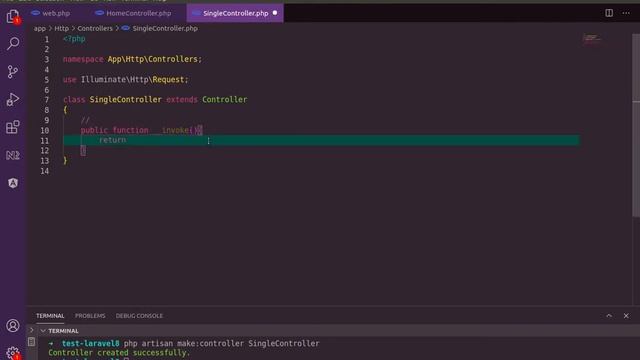The width and height of the screenshot is (640, 360).
Task: Close the unsaved SingleController.php tab dot
Action: [275, 13]
